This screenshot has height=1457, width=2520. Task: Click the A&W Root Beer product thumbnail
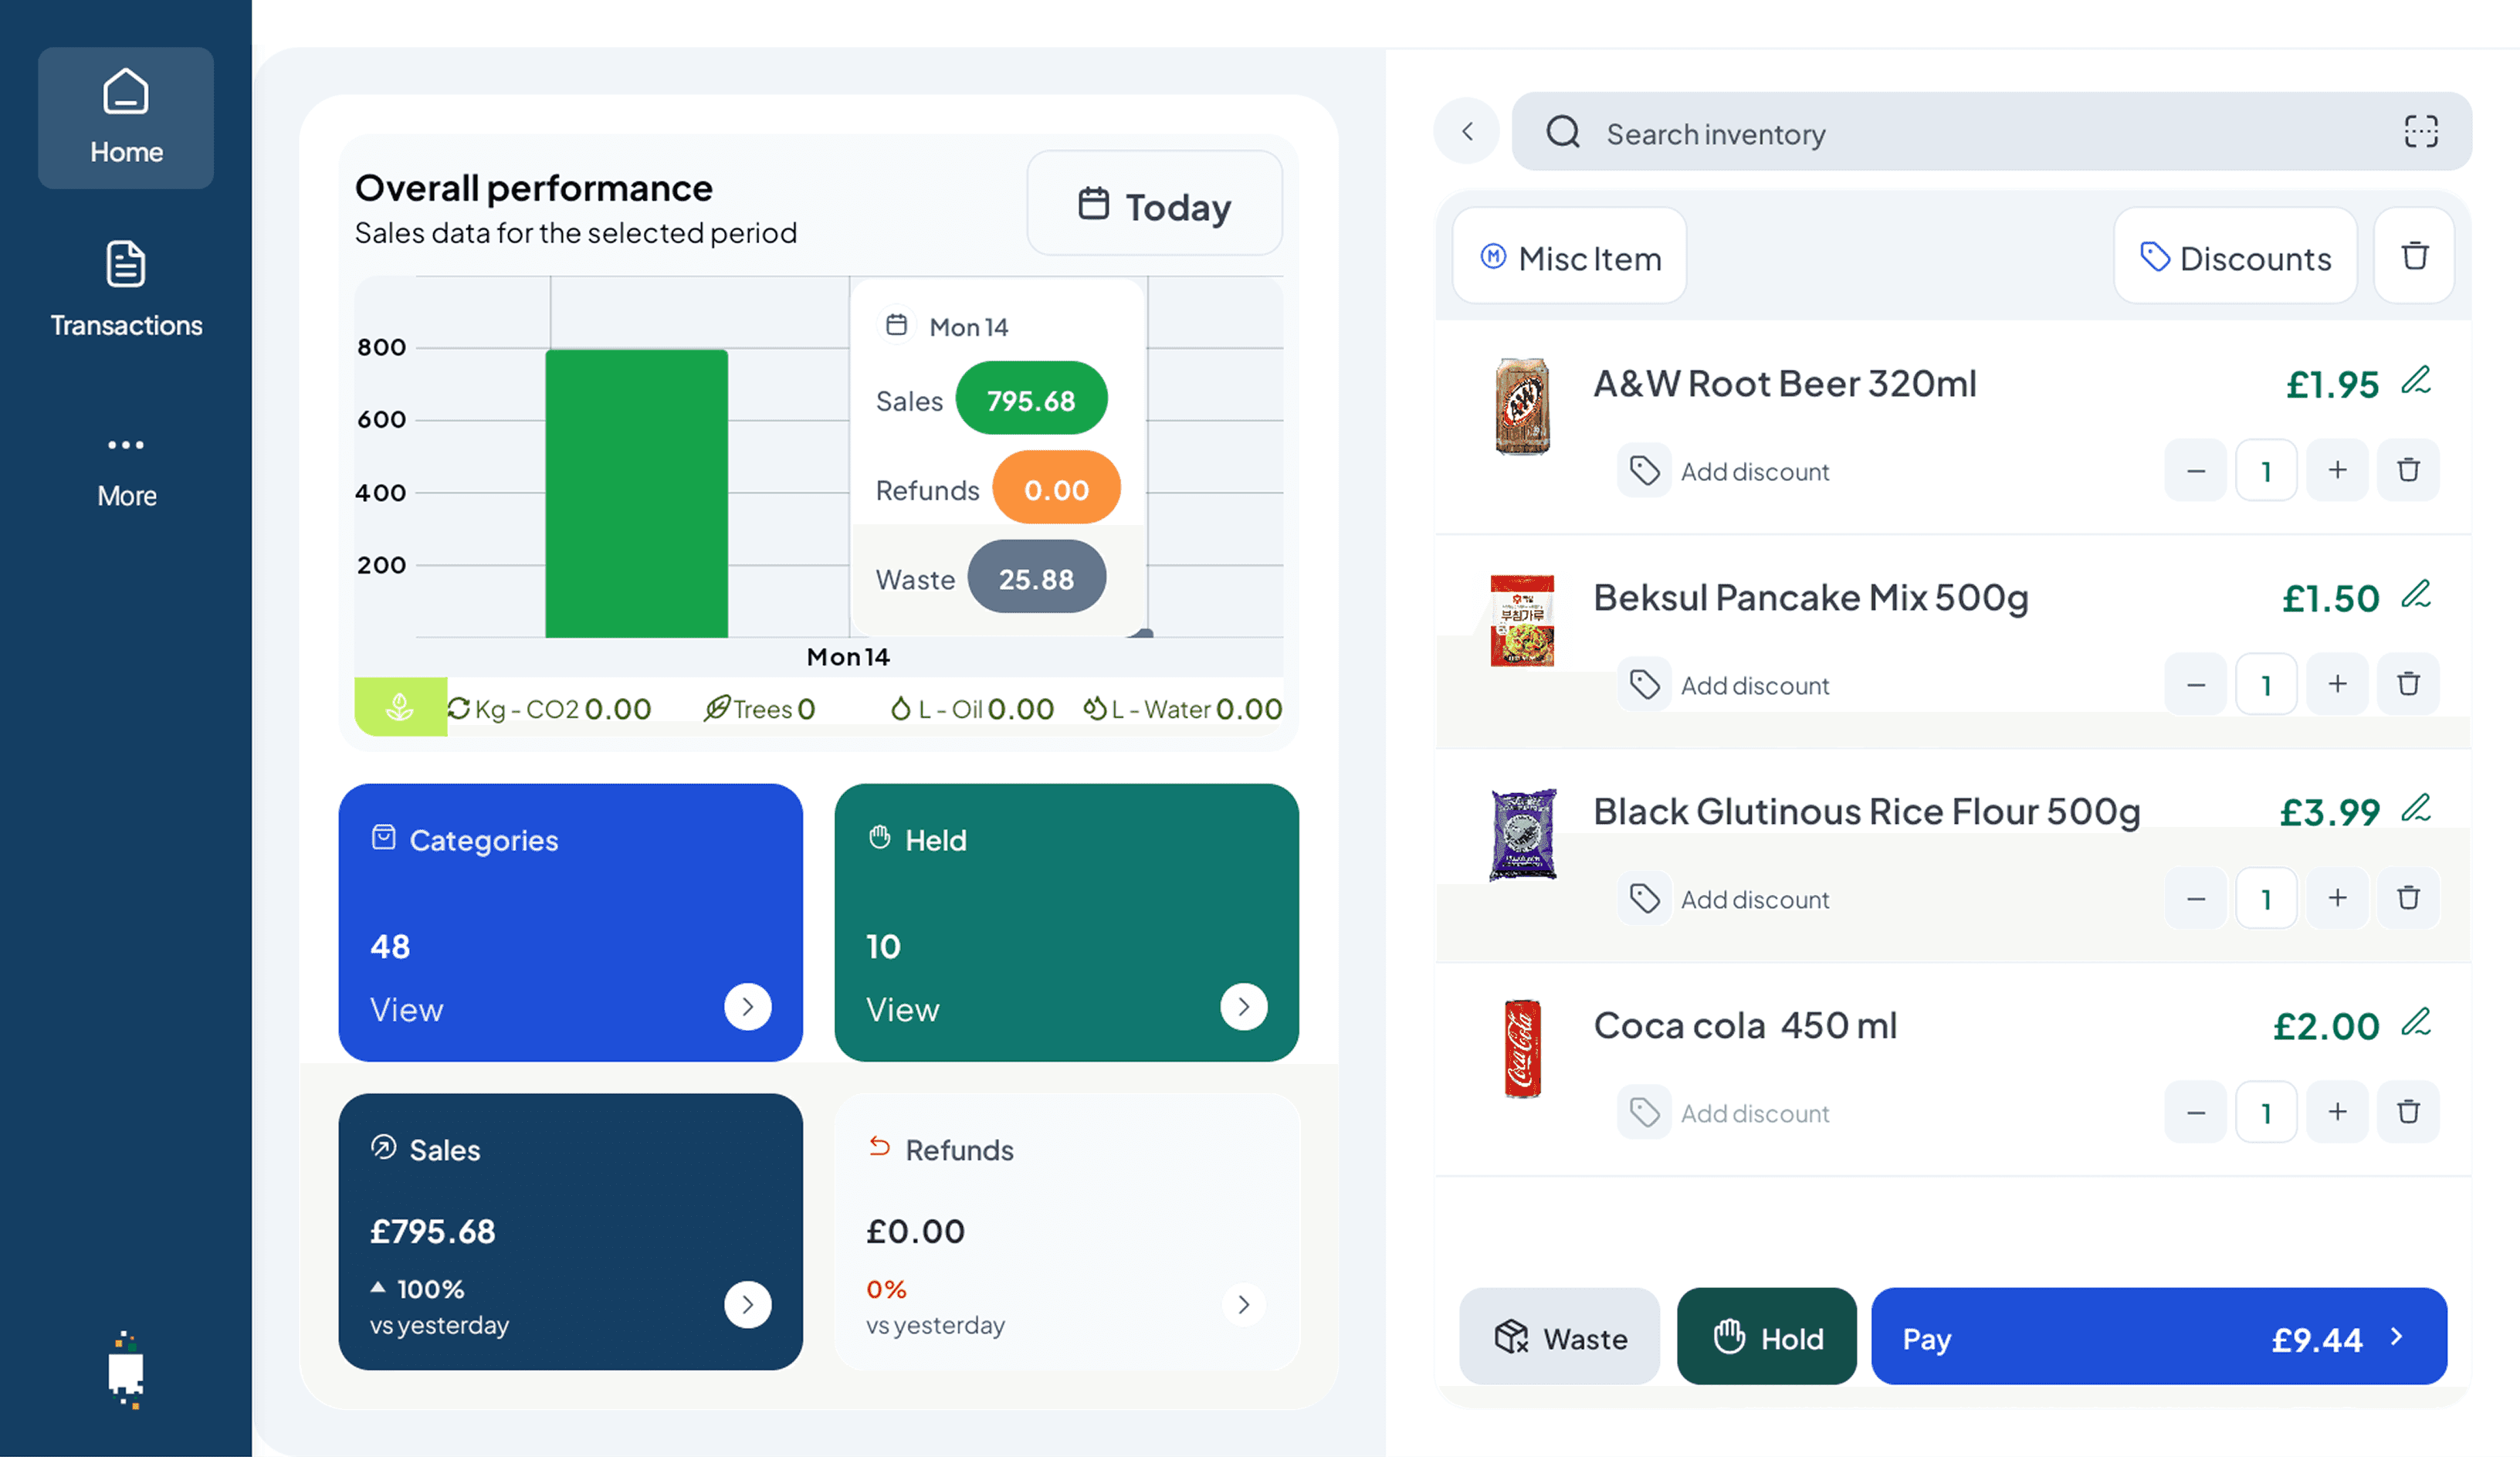point(1522,407)
